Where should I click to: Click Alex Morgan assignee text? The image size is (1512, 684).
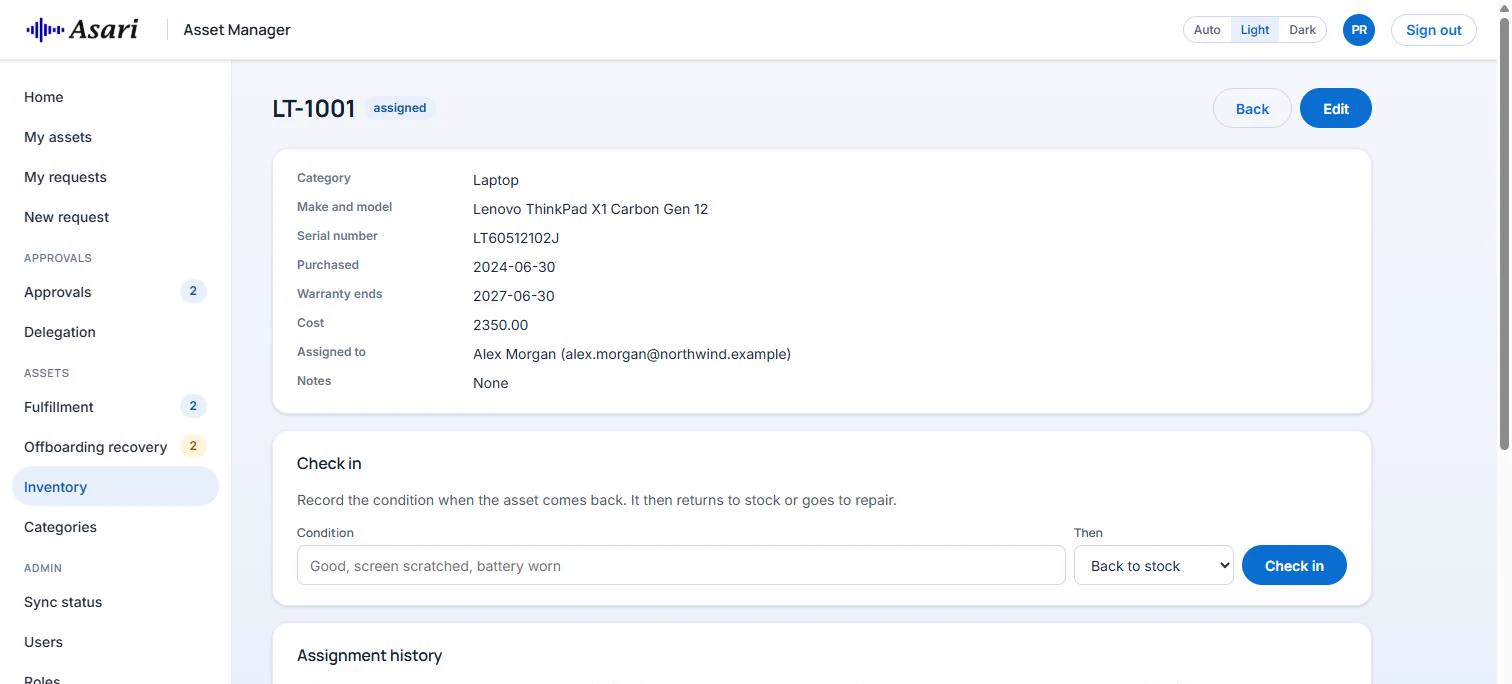632,354
